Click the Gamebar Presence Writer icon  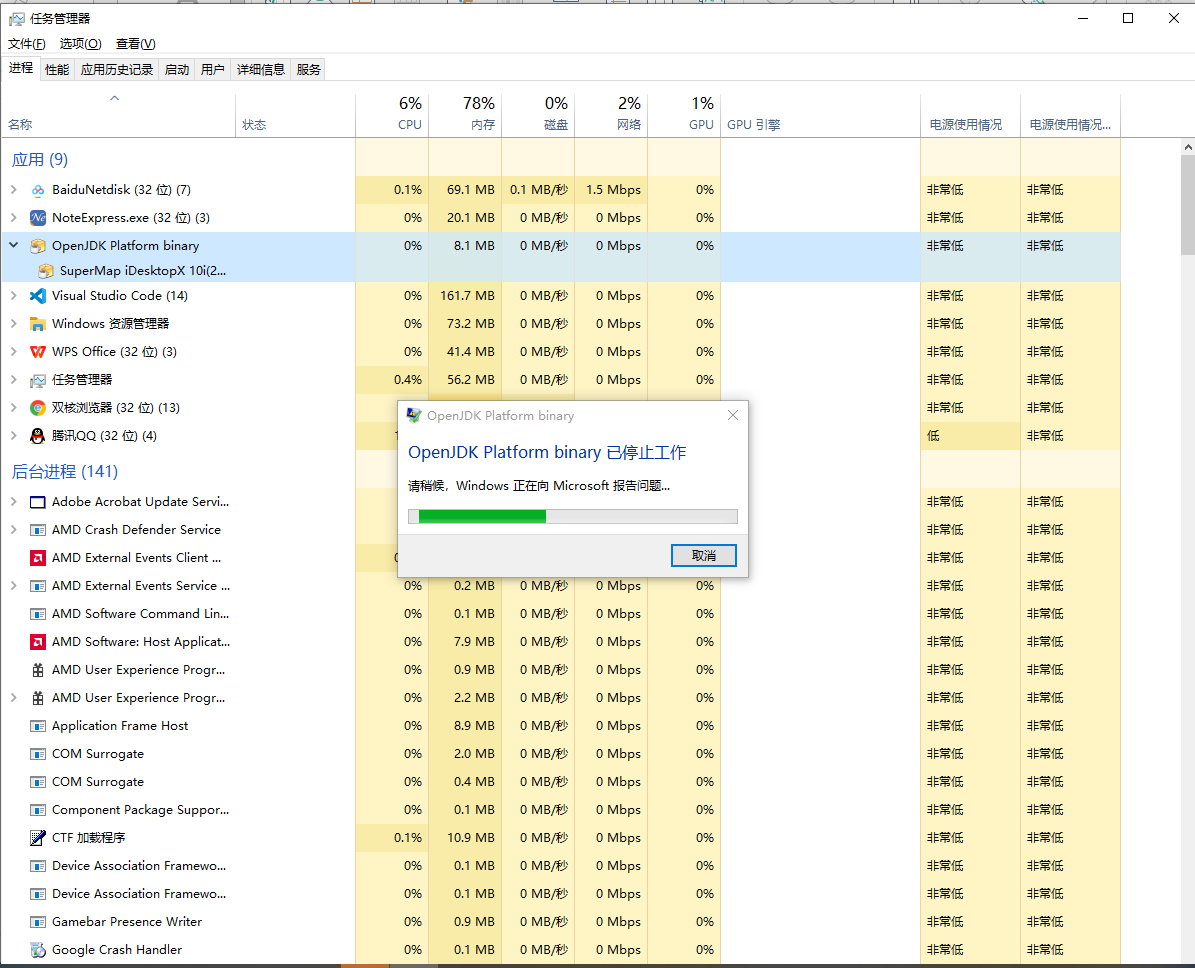[x=37, y=922]
